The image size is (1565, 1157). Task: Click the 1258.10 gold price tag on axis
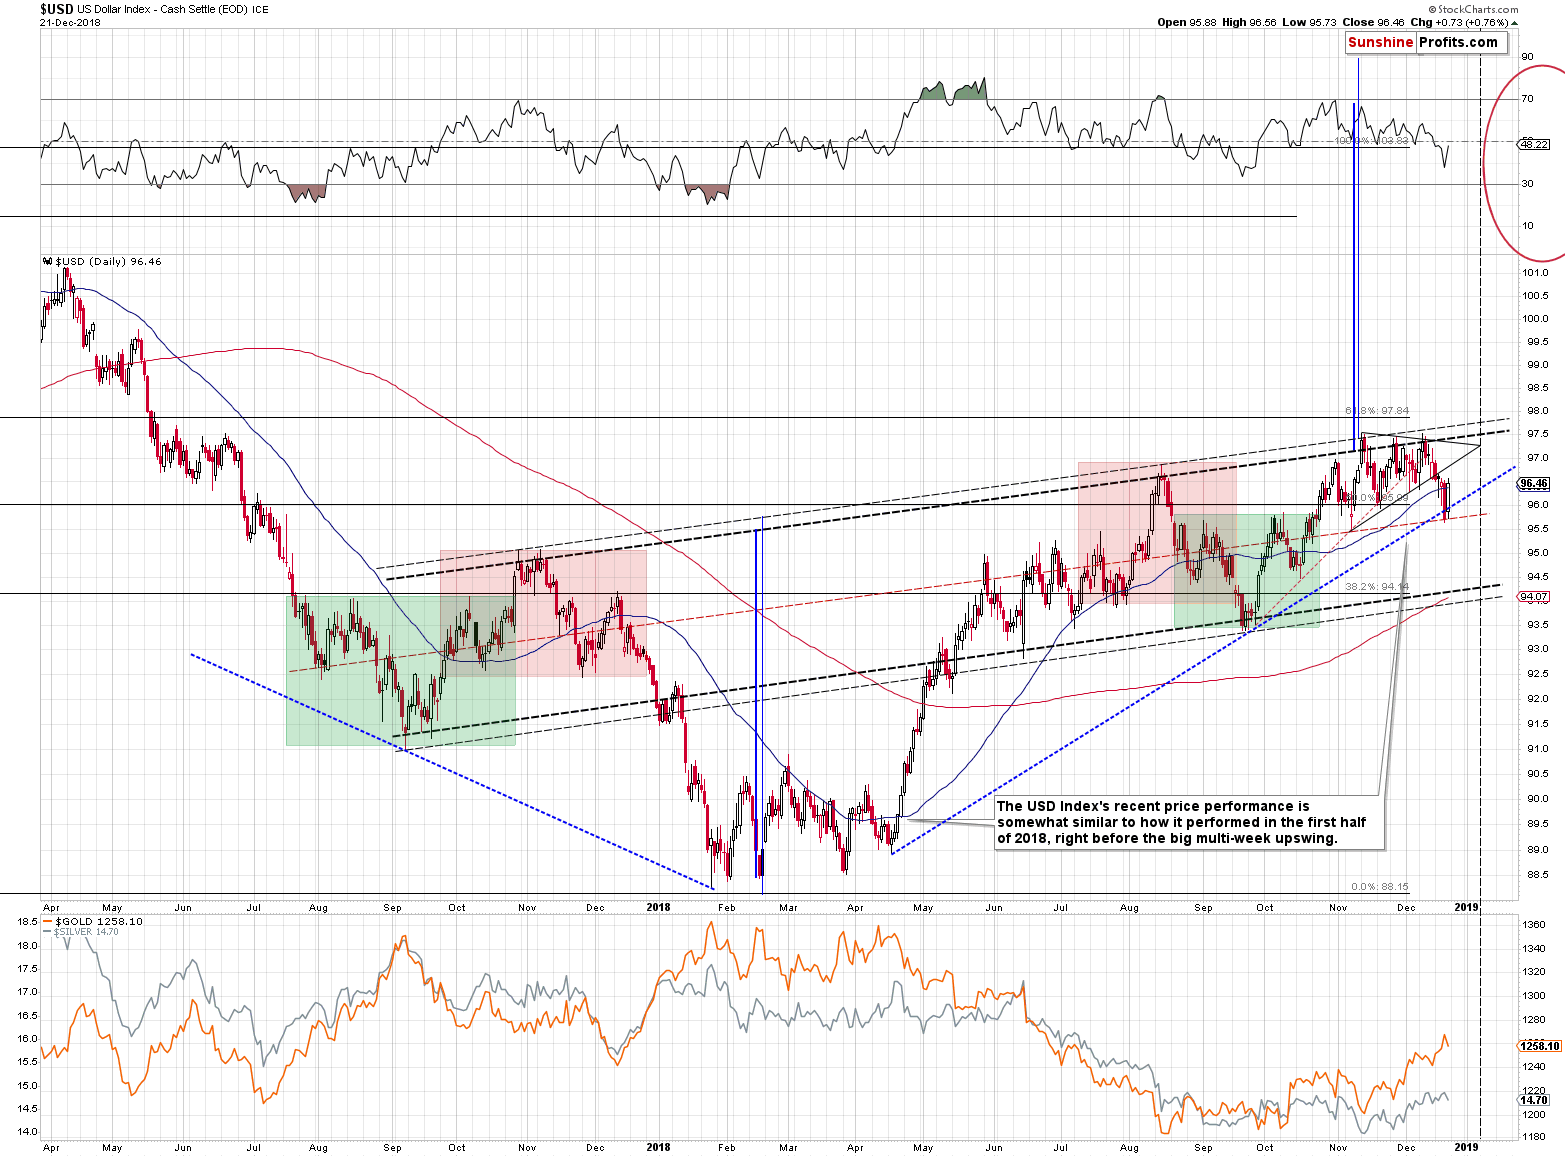1539,1046
